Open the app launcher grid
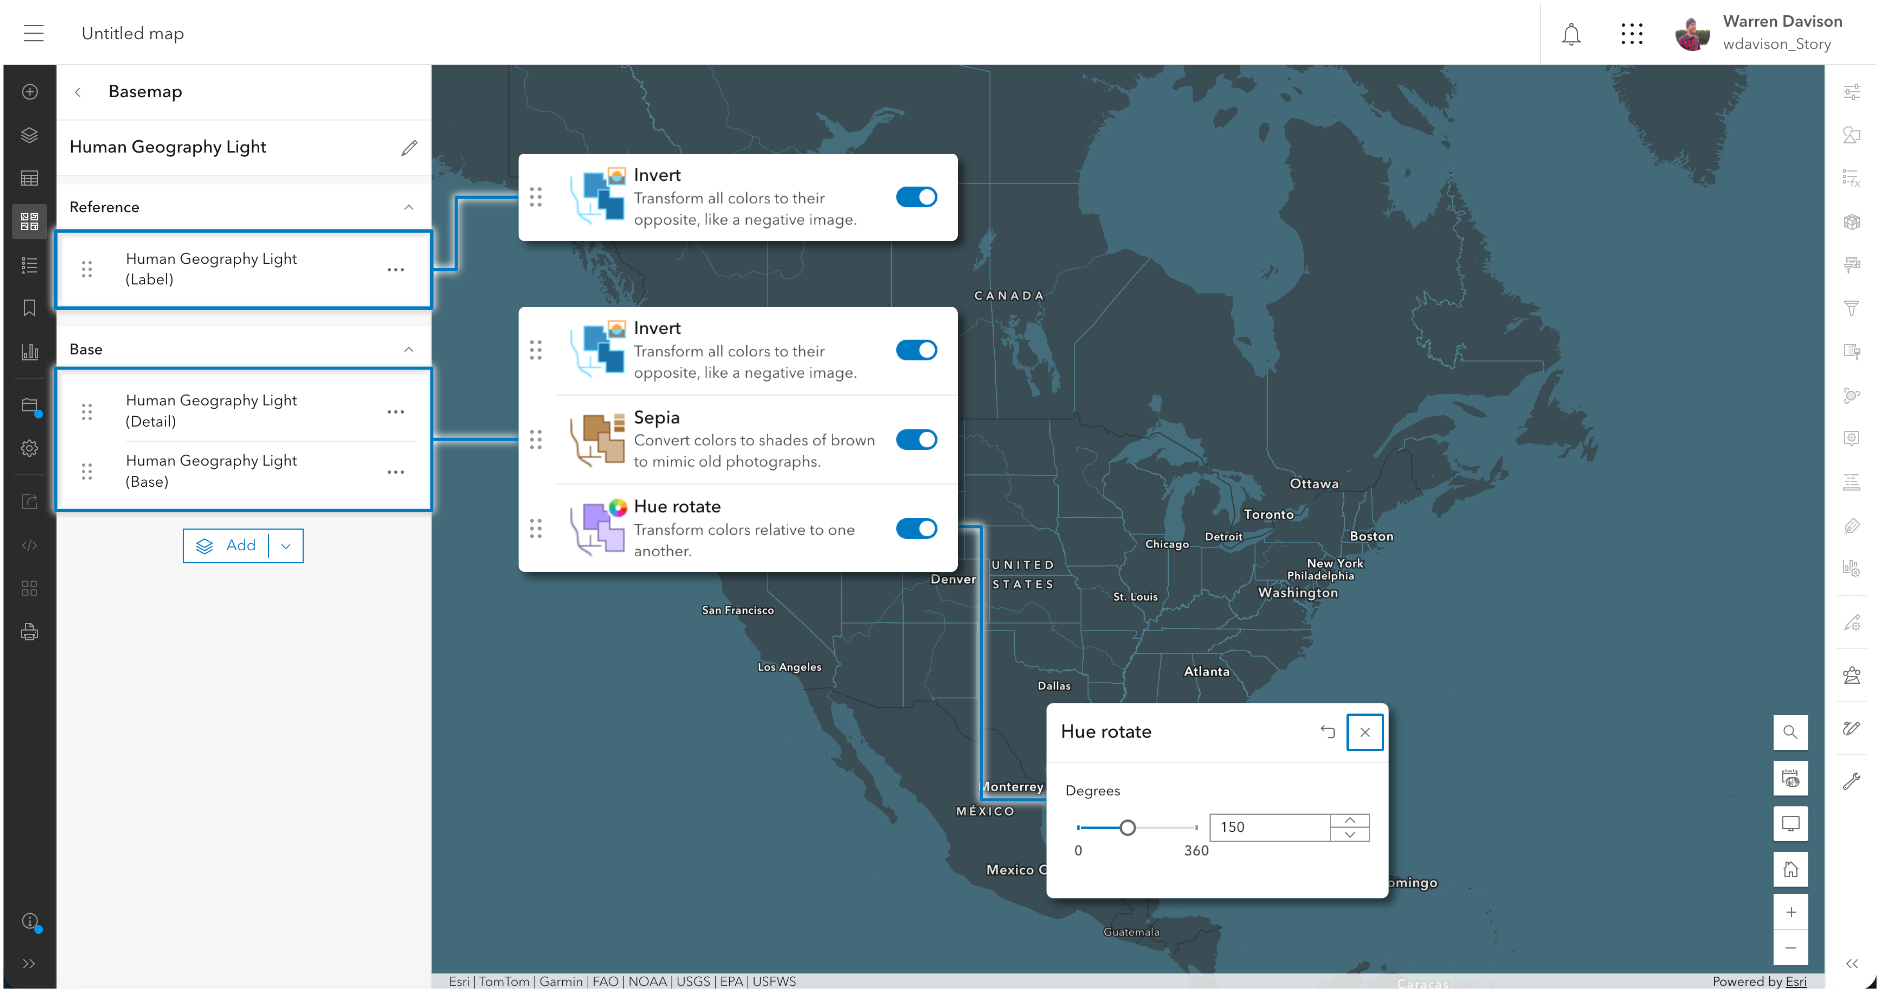The height and width of the screenshot is (992, 1880). (x=1632, y=34)
